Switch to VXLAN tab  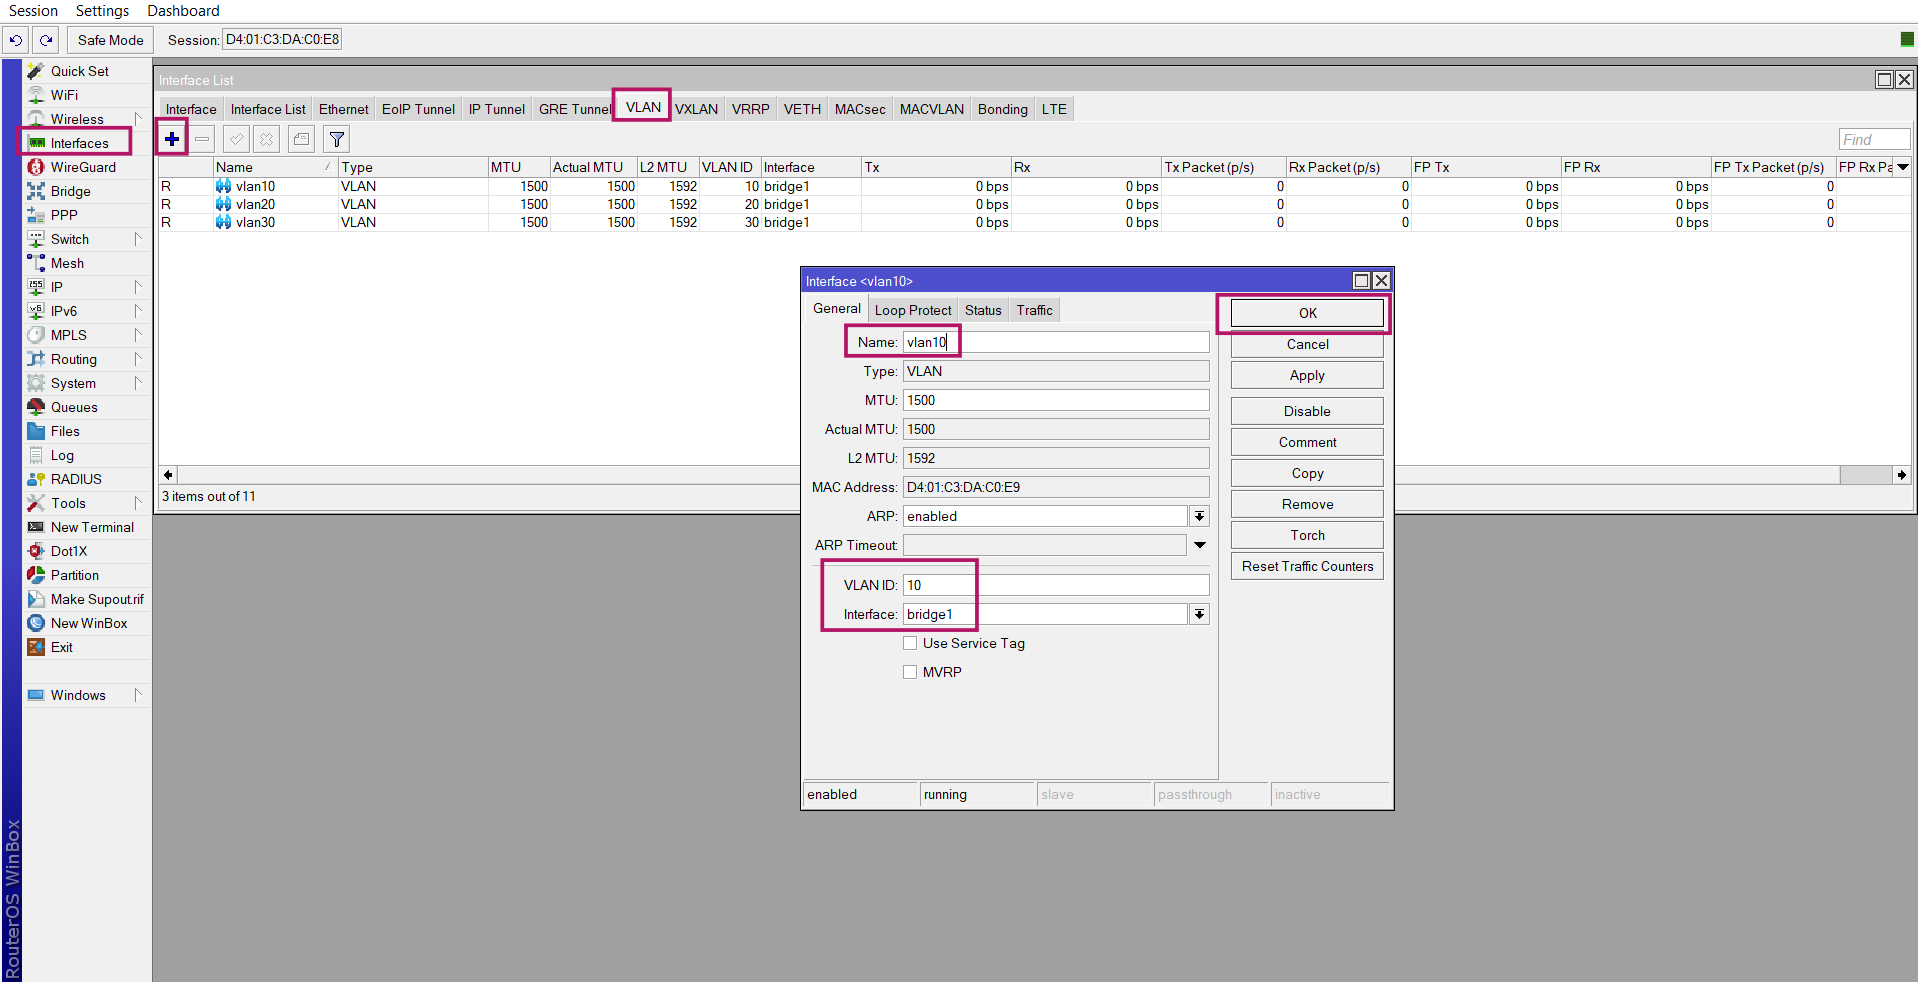pos(696,109)
